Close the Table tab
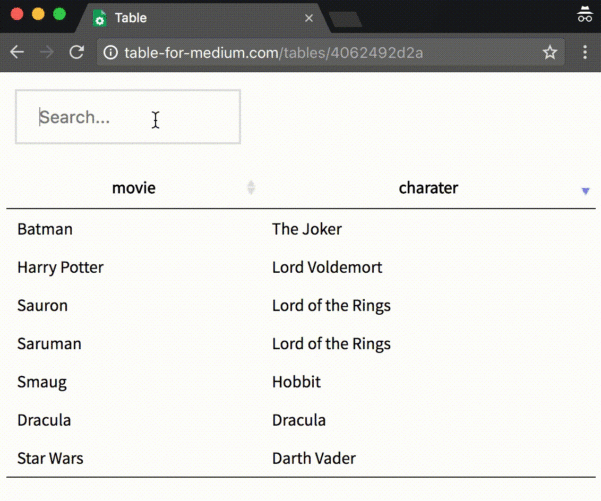The image size is (601, 501). coord(309,18)
